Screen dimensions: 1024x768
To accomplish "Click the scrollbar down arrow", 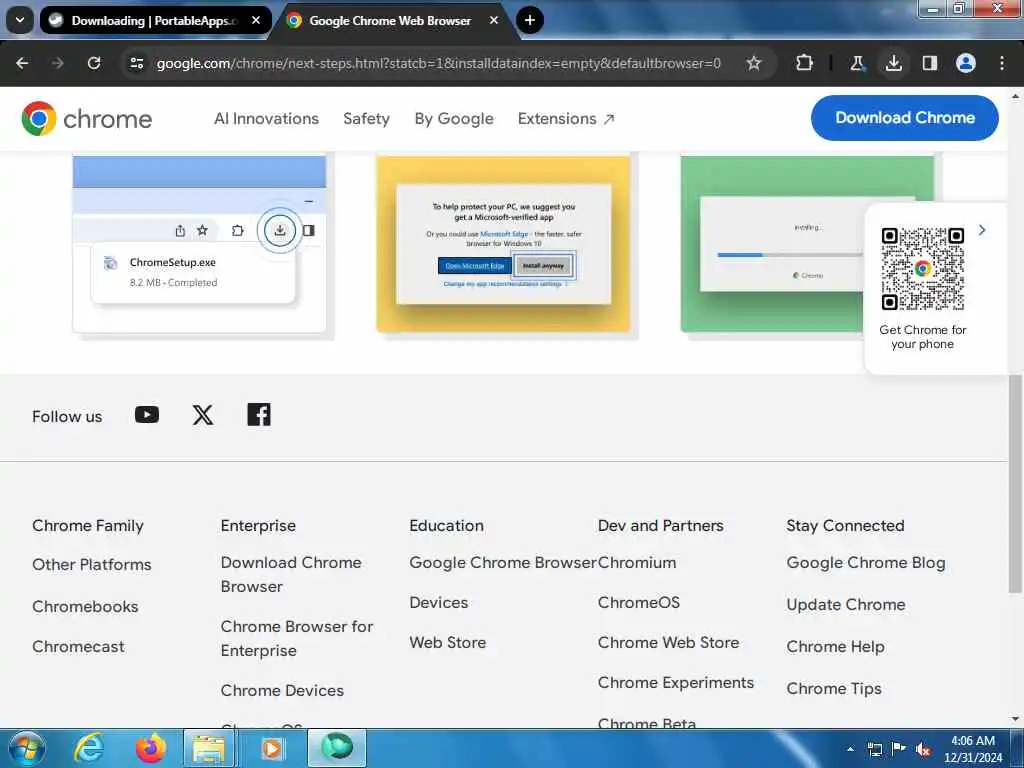I will point(1015,719).
